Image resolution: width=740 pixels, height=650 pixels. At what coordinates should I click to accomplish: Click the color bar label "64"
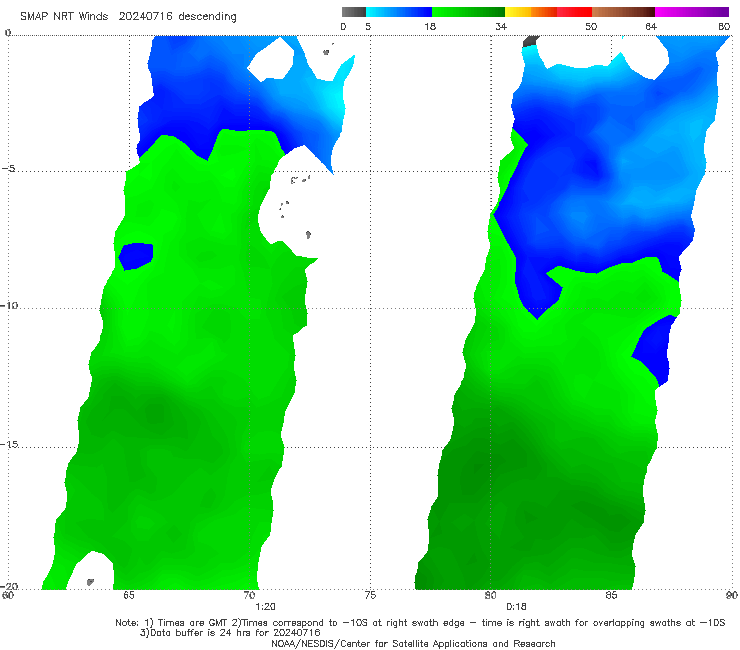(x=651, y=27)
